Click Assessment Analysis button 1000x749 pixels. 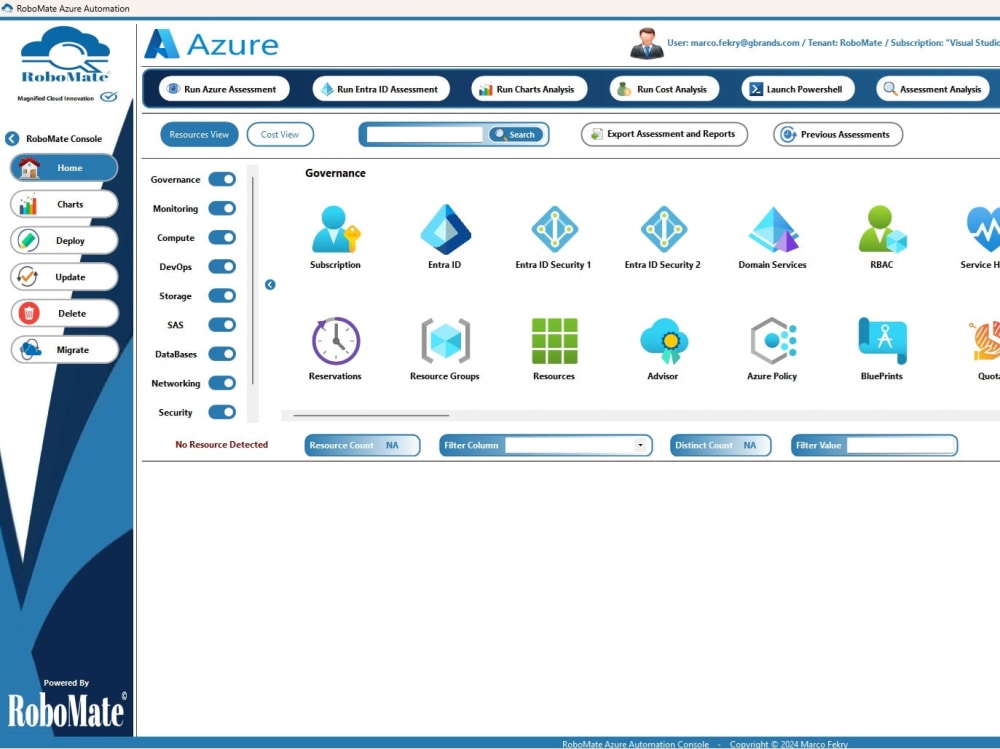coord(933,89)
